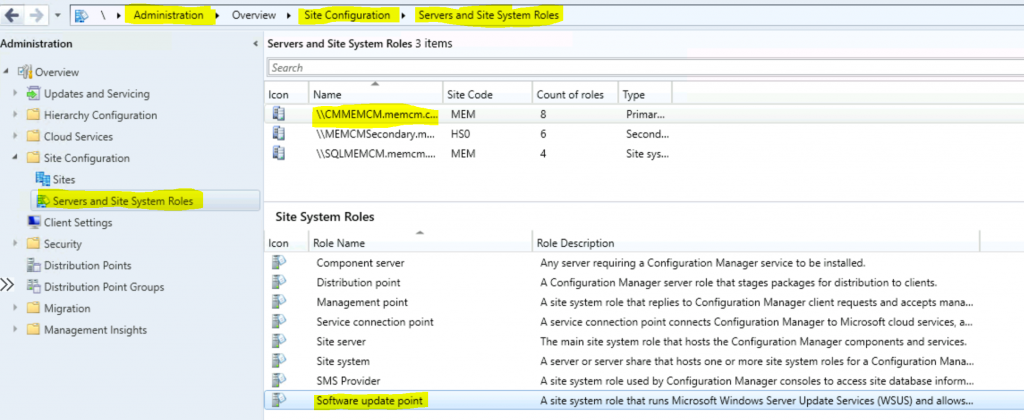
Task: Click the Security folder icon
Action: point(33,244)
